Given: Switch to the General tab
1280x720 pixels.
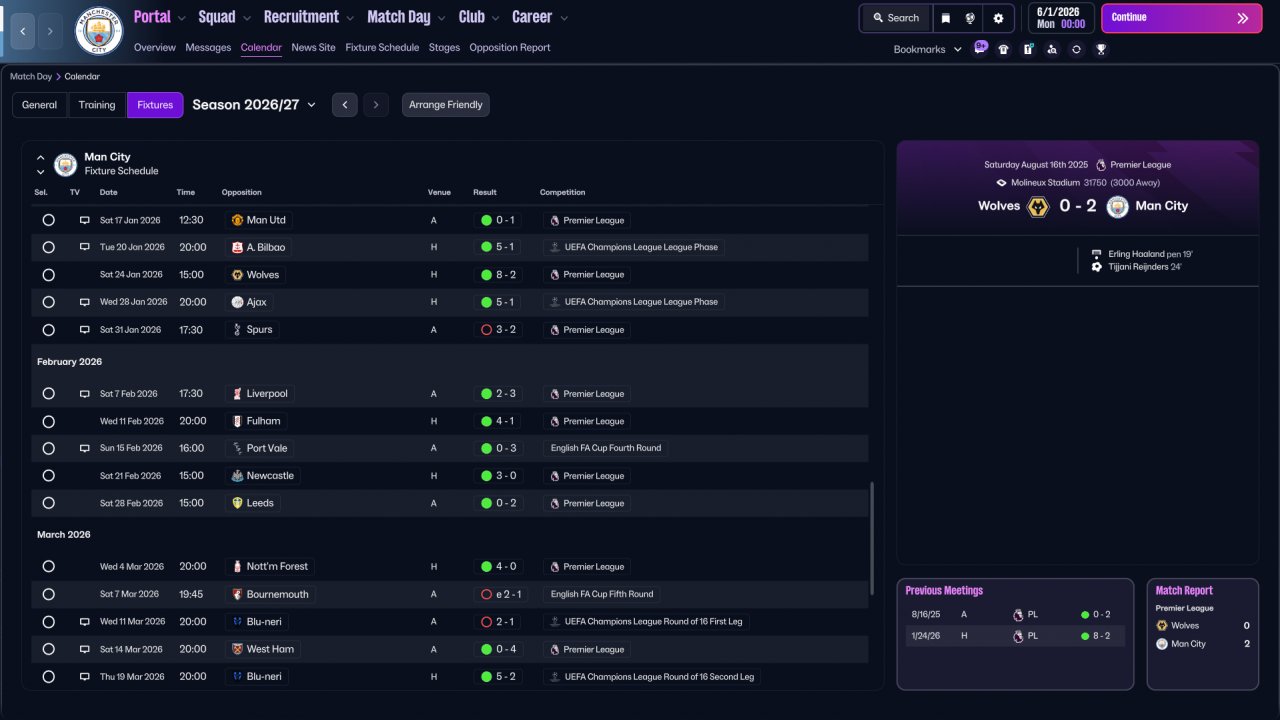Looking at the screenshot, I should (40, 105).
